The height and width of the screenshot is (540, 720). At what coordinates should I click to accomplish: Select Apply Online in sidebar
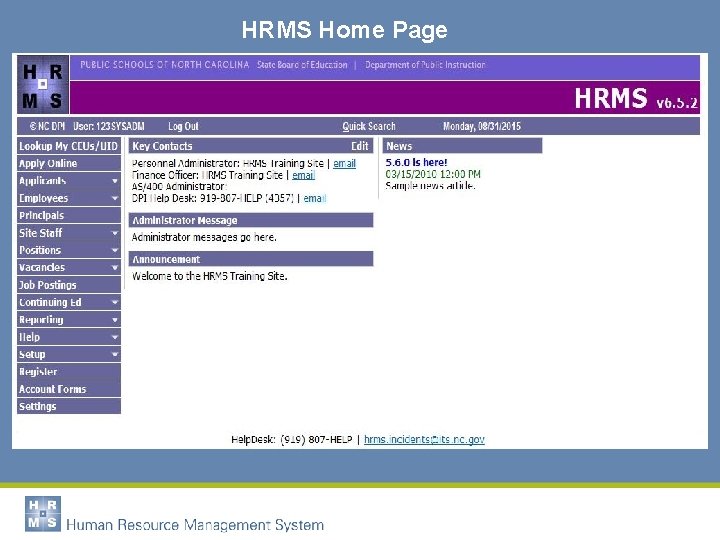tap(69, 163)
